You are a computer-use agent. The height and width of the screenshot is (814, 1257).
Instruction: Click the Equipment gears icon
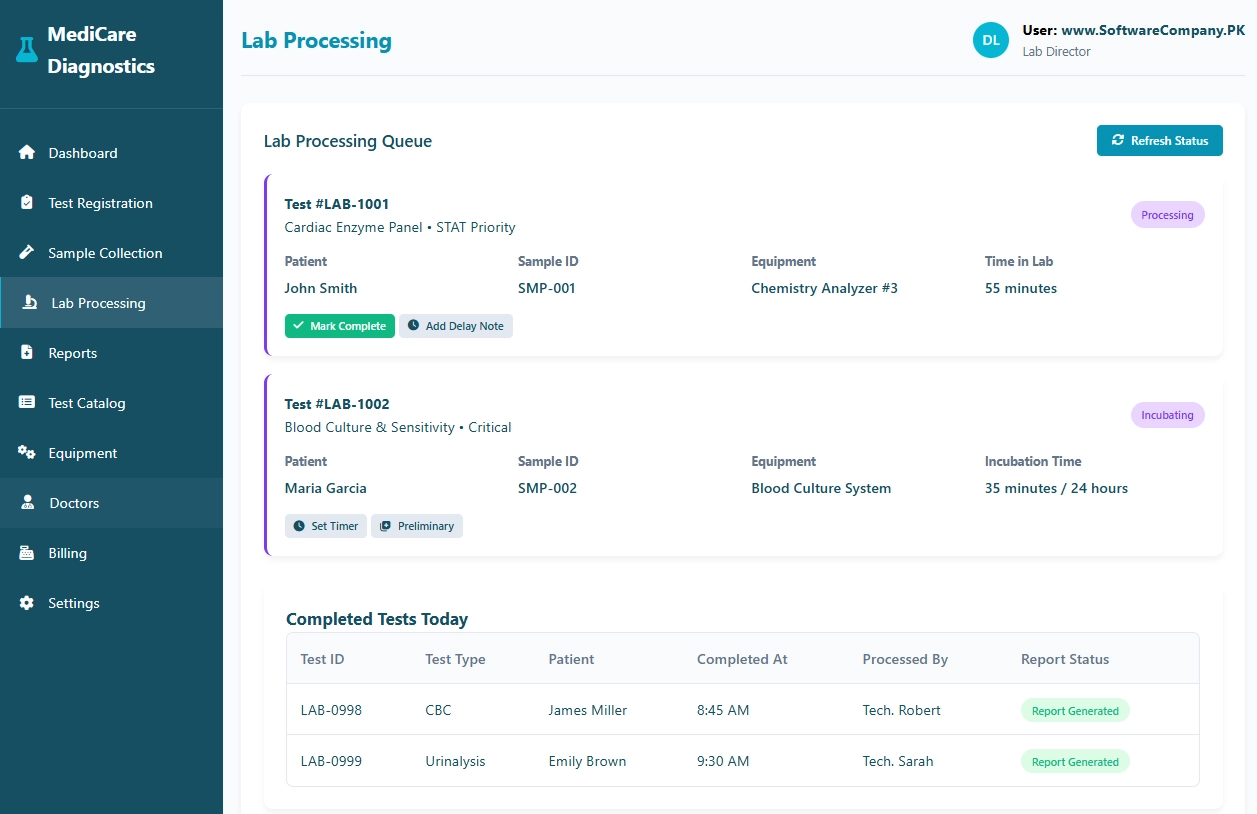click(x=27, y=453)
